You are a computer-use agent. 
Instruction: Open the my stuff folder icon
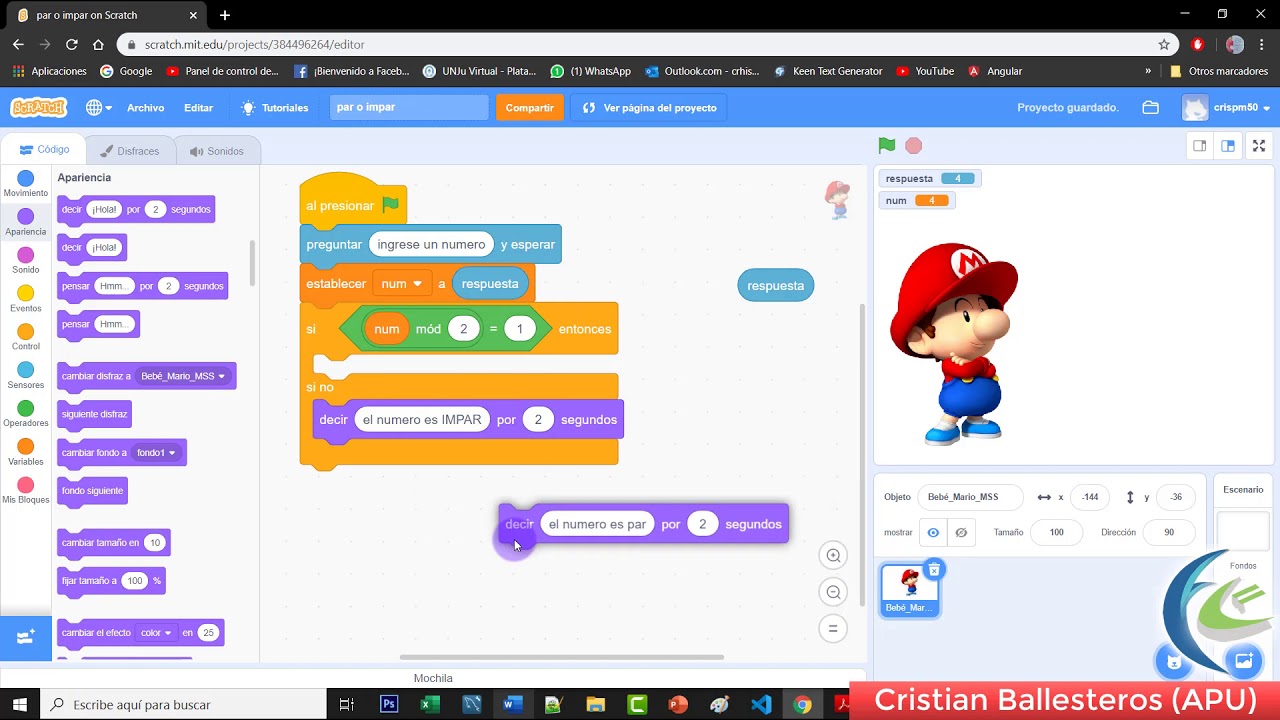(x=1151, y=107)
